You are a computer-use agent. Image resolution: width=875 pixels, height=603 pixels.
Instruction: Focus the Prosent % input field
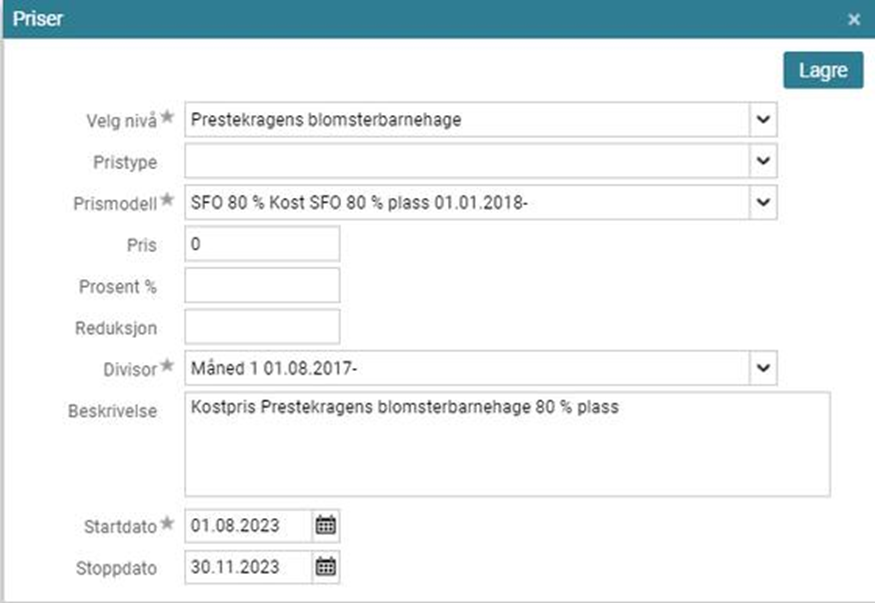tap(262, 285)
